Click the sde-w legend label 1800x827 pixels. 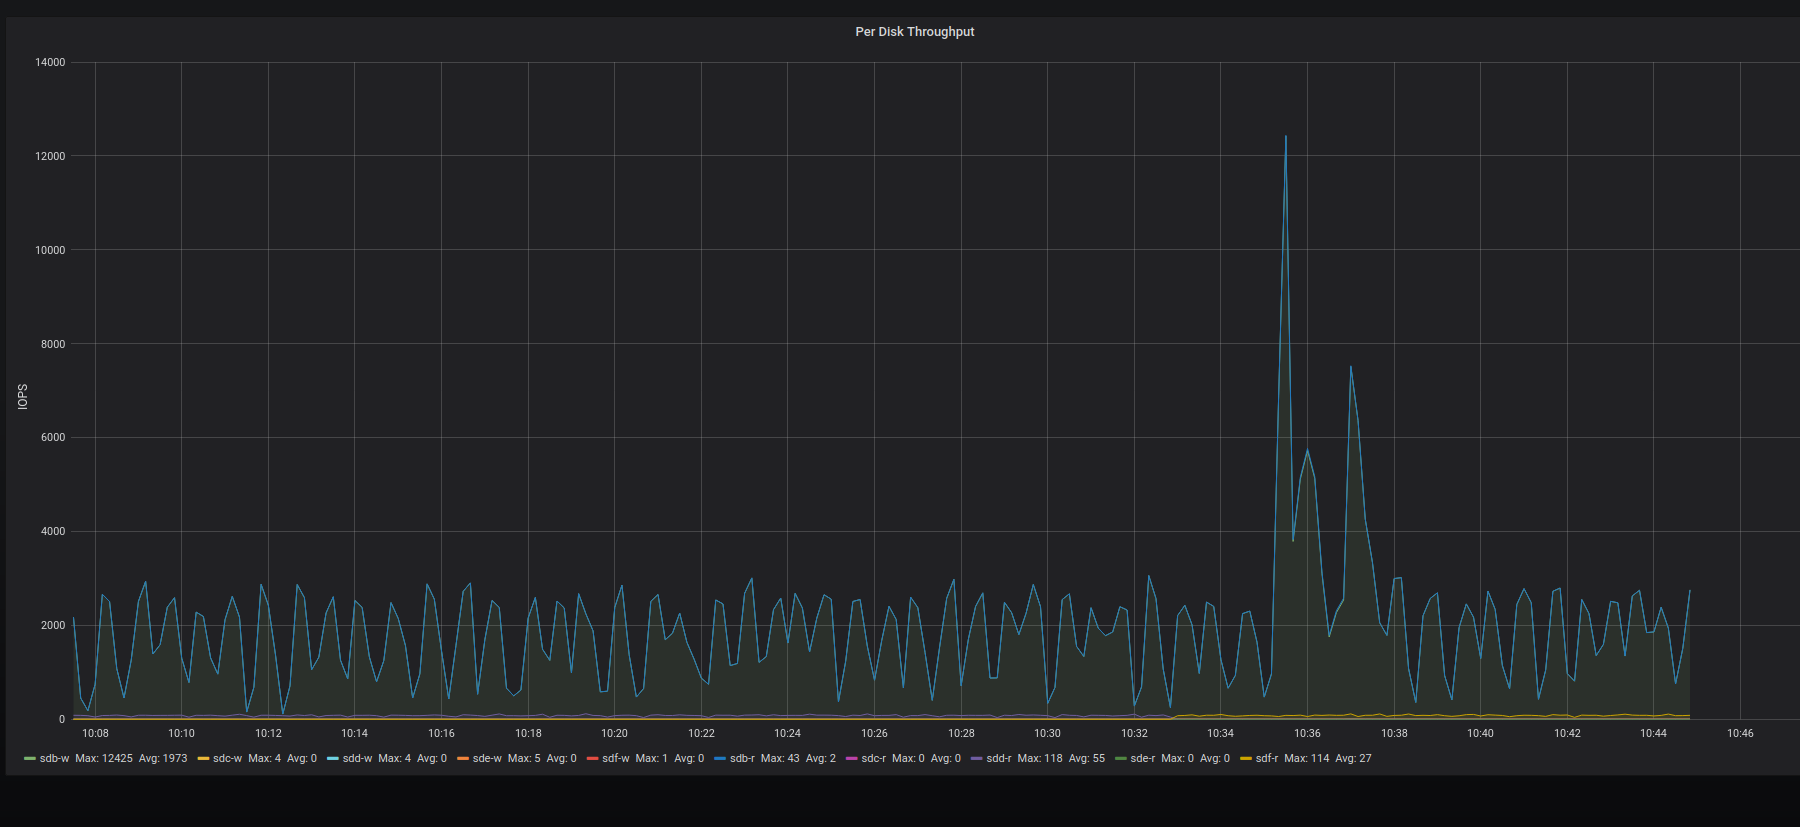(487, 759)
